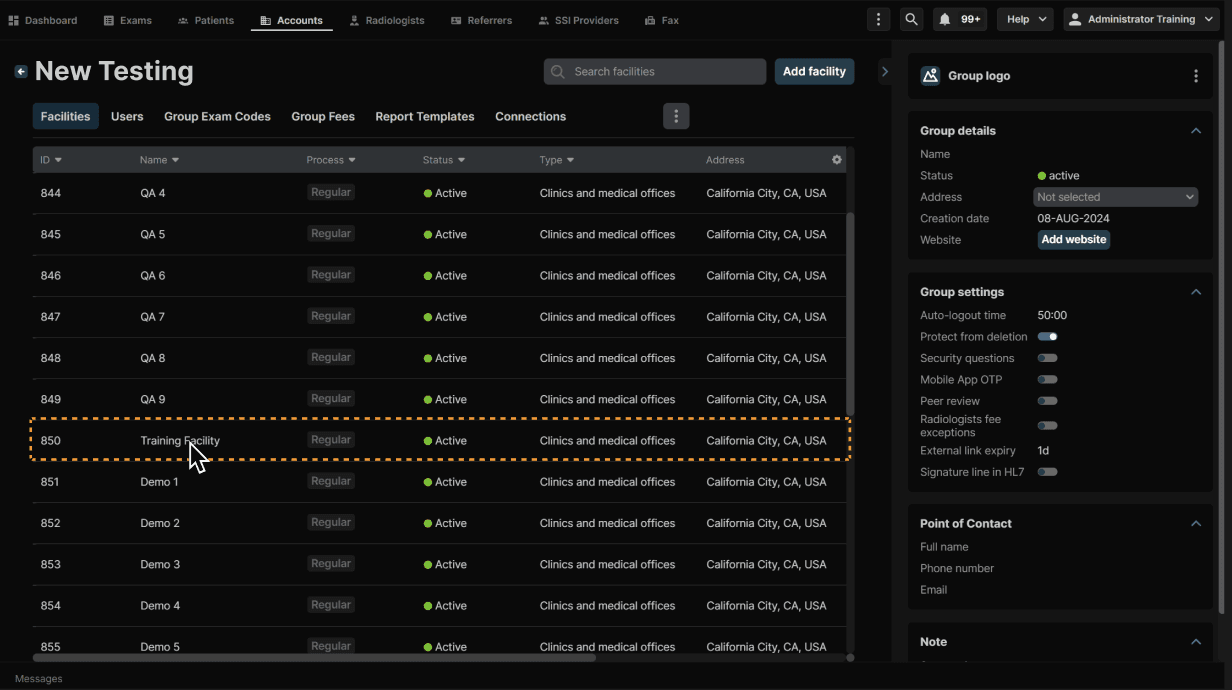Sort by Name column header
The width and height of the screenshot is (1232, 690).
[x=160, y=160]
